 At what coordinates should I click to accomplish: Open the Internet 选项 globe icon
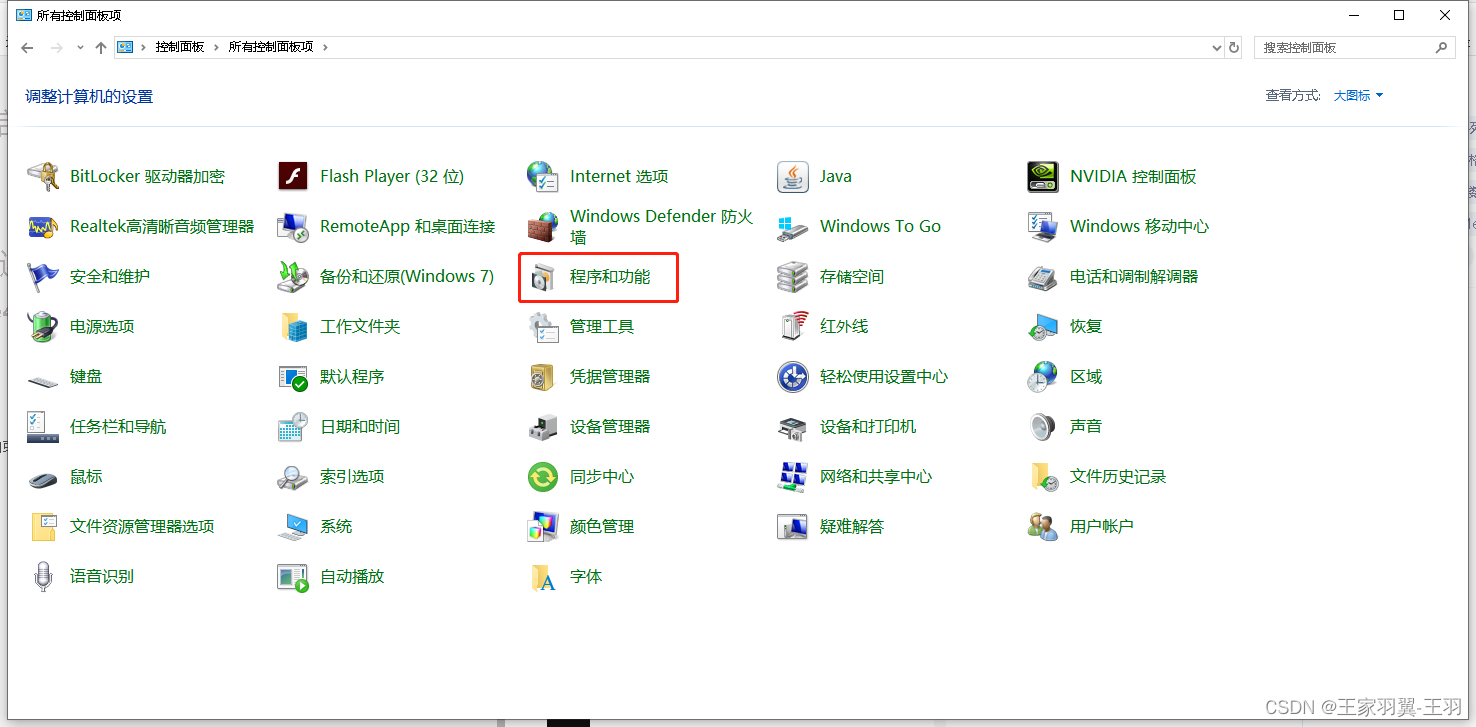[x=543, y=177]
